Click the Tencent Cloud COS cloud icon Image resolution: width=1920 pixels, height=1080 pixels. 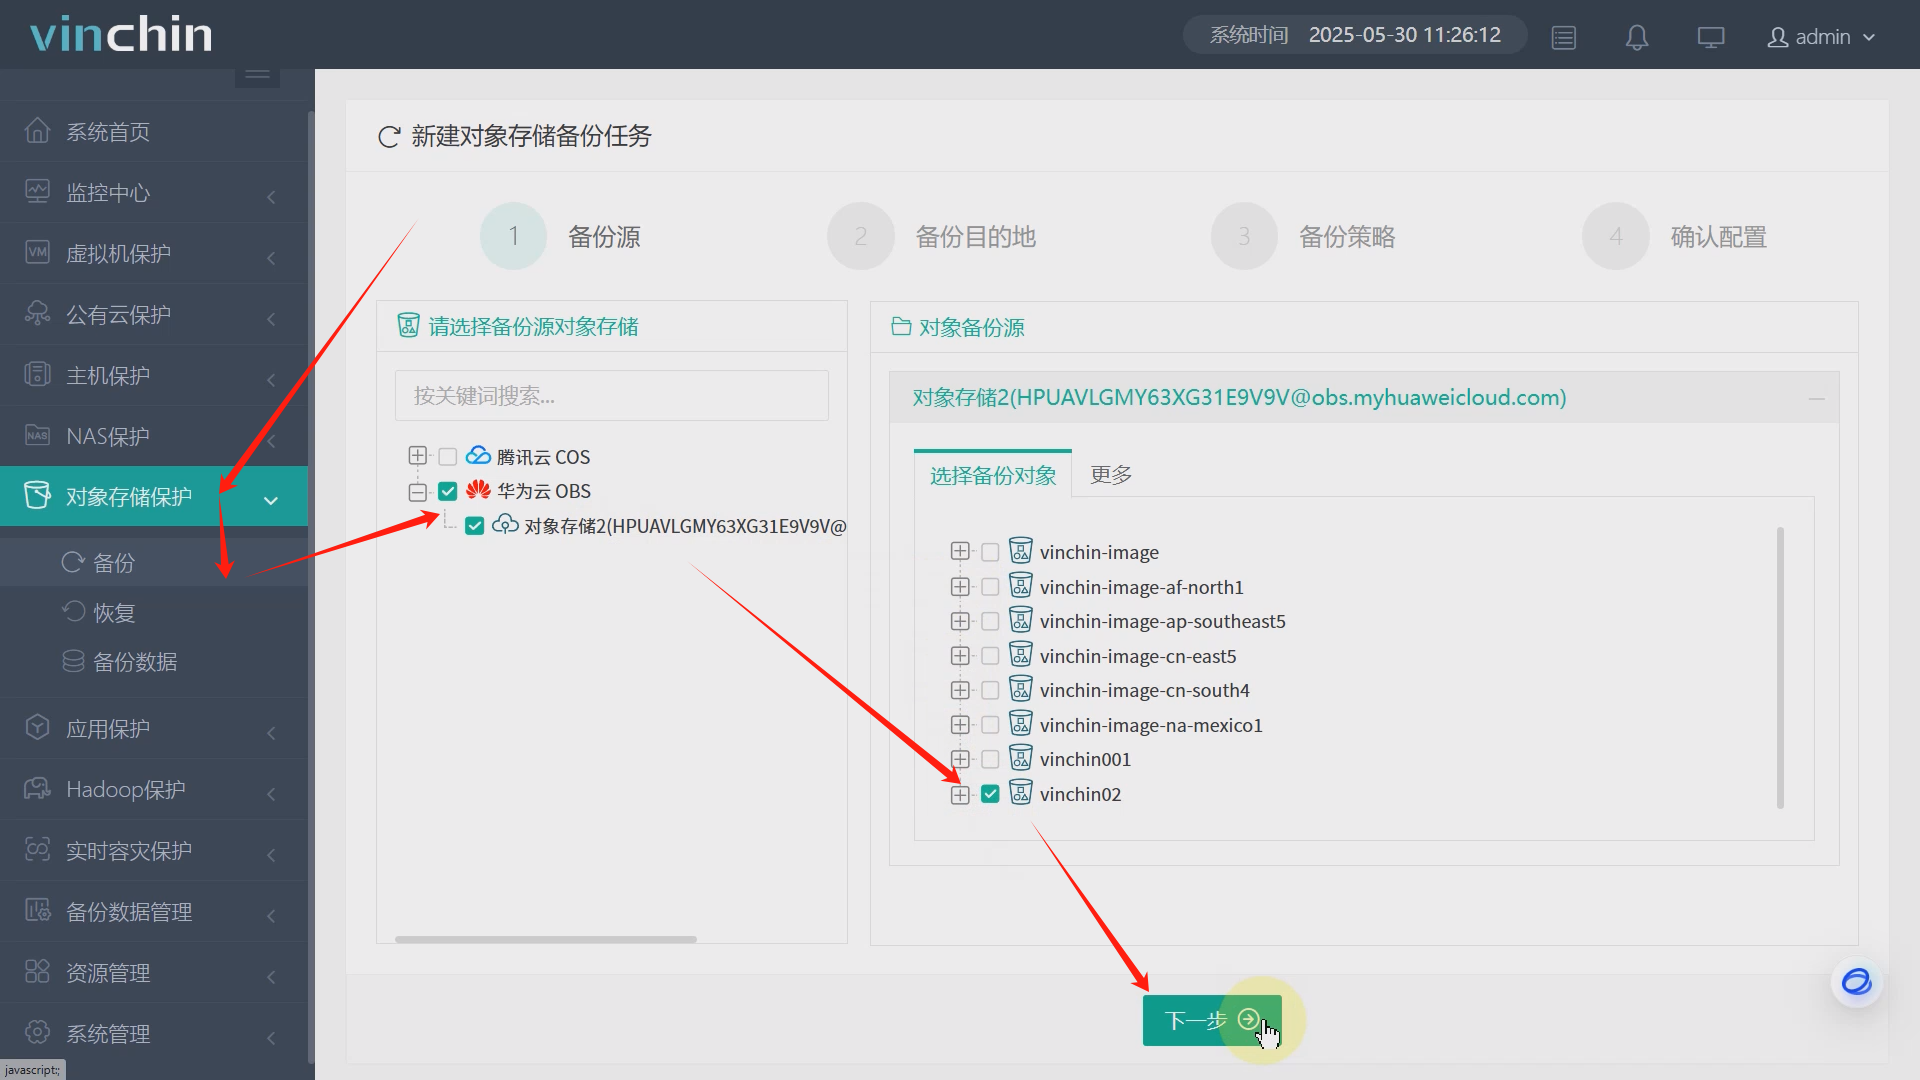(x=478, y=456)
